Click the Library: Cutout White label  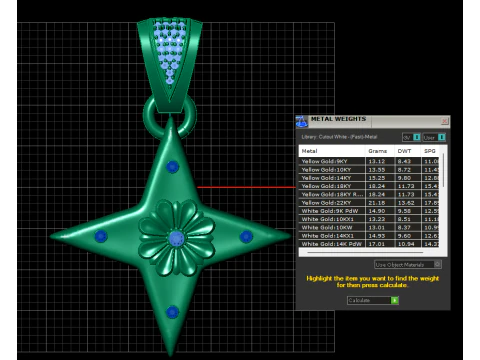(x=339, y=137)
